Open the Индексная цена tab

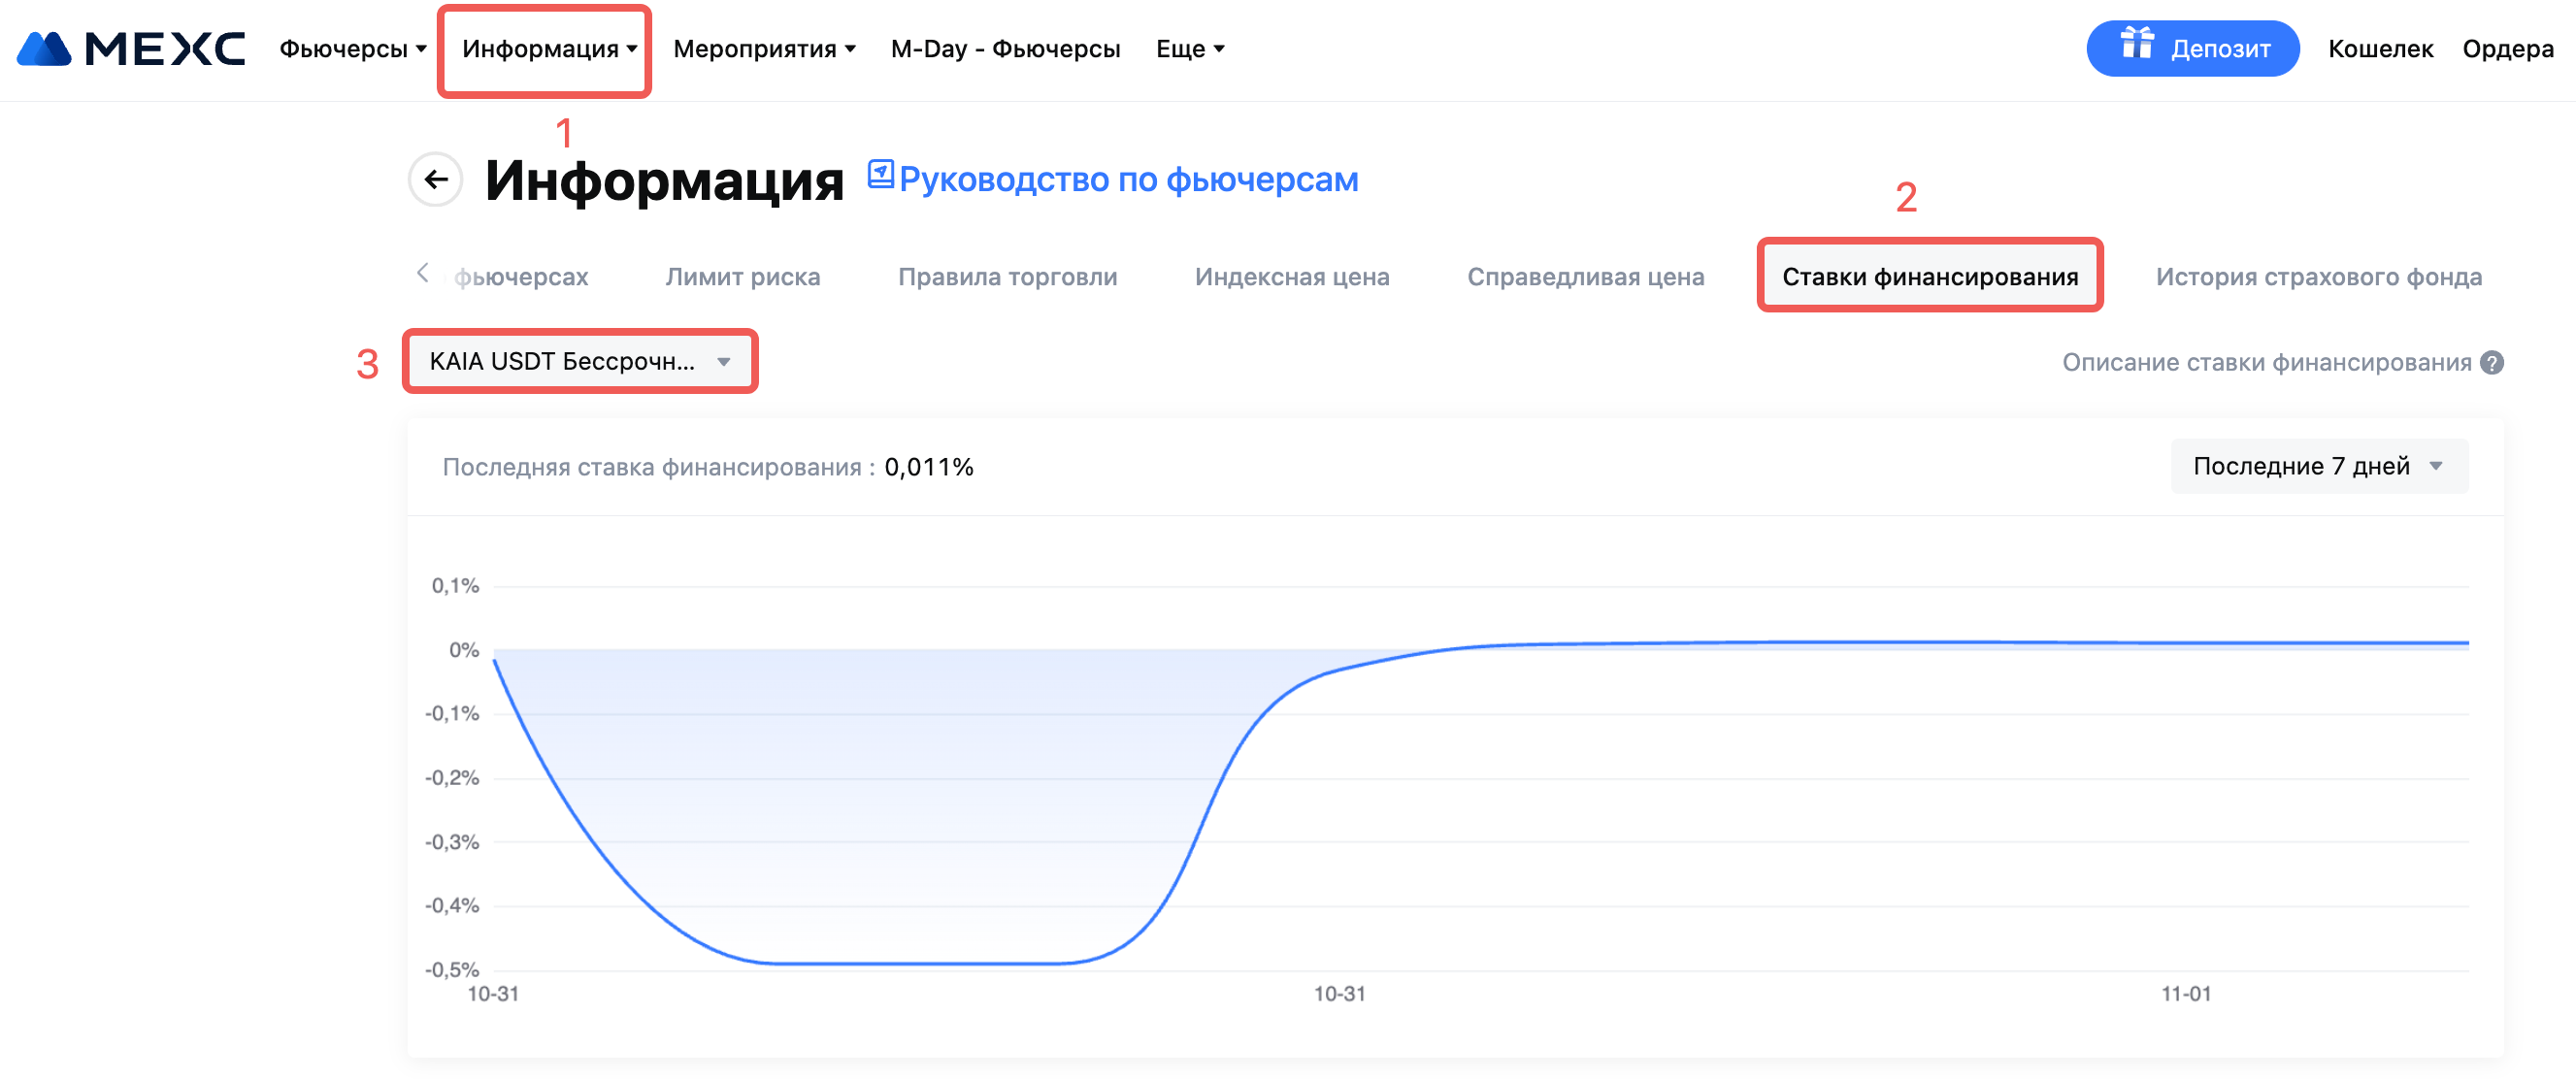pyautogui.click(x=1292, y=277)
